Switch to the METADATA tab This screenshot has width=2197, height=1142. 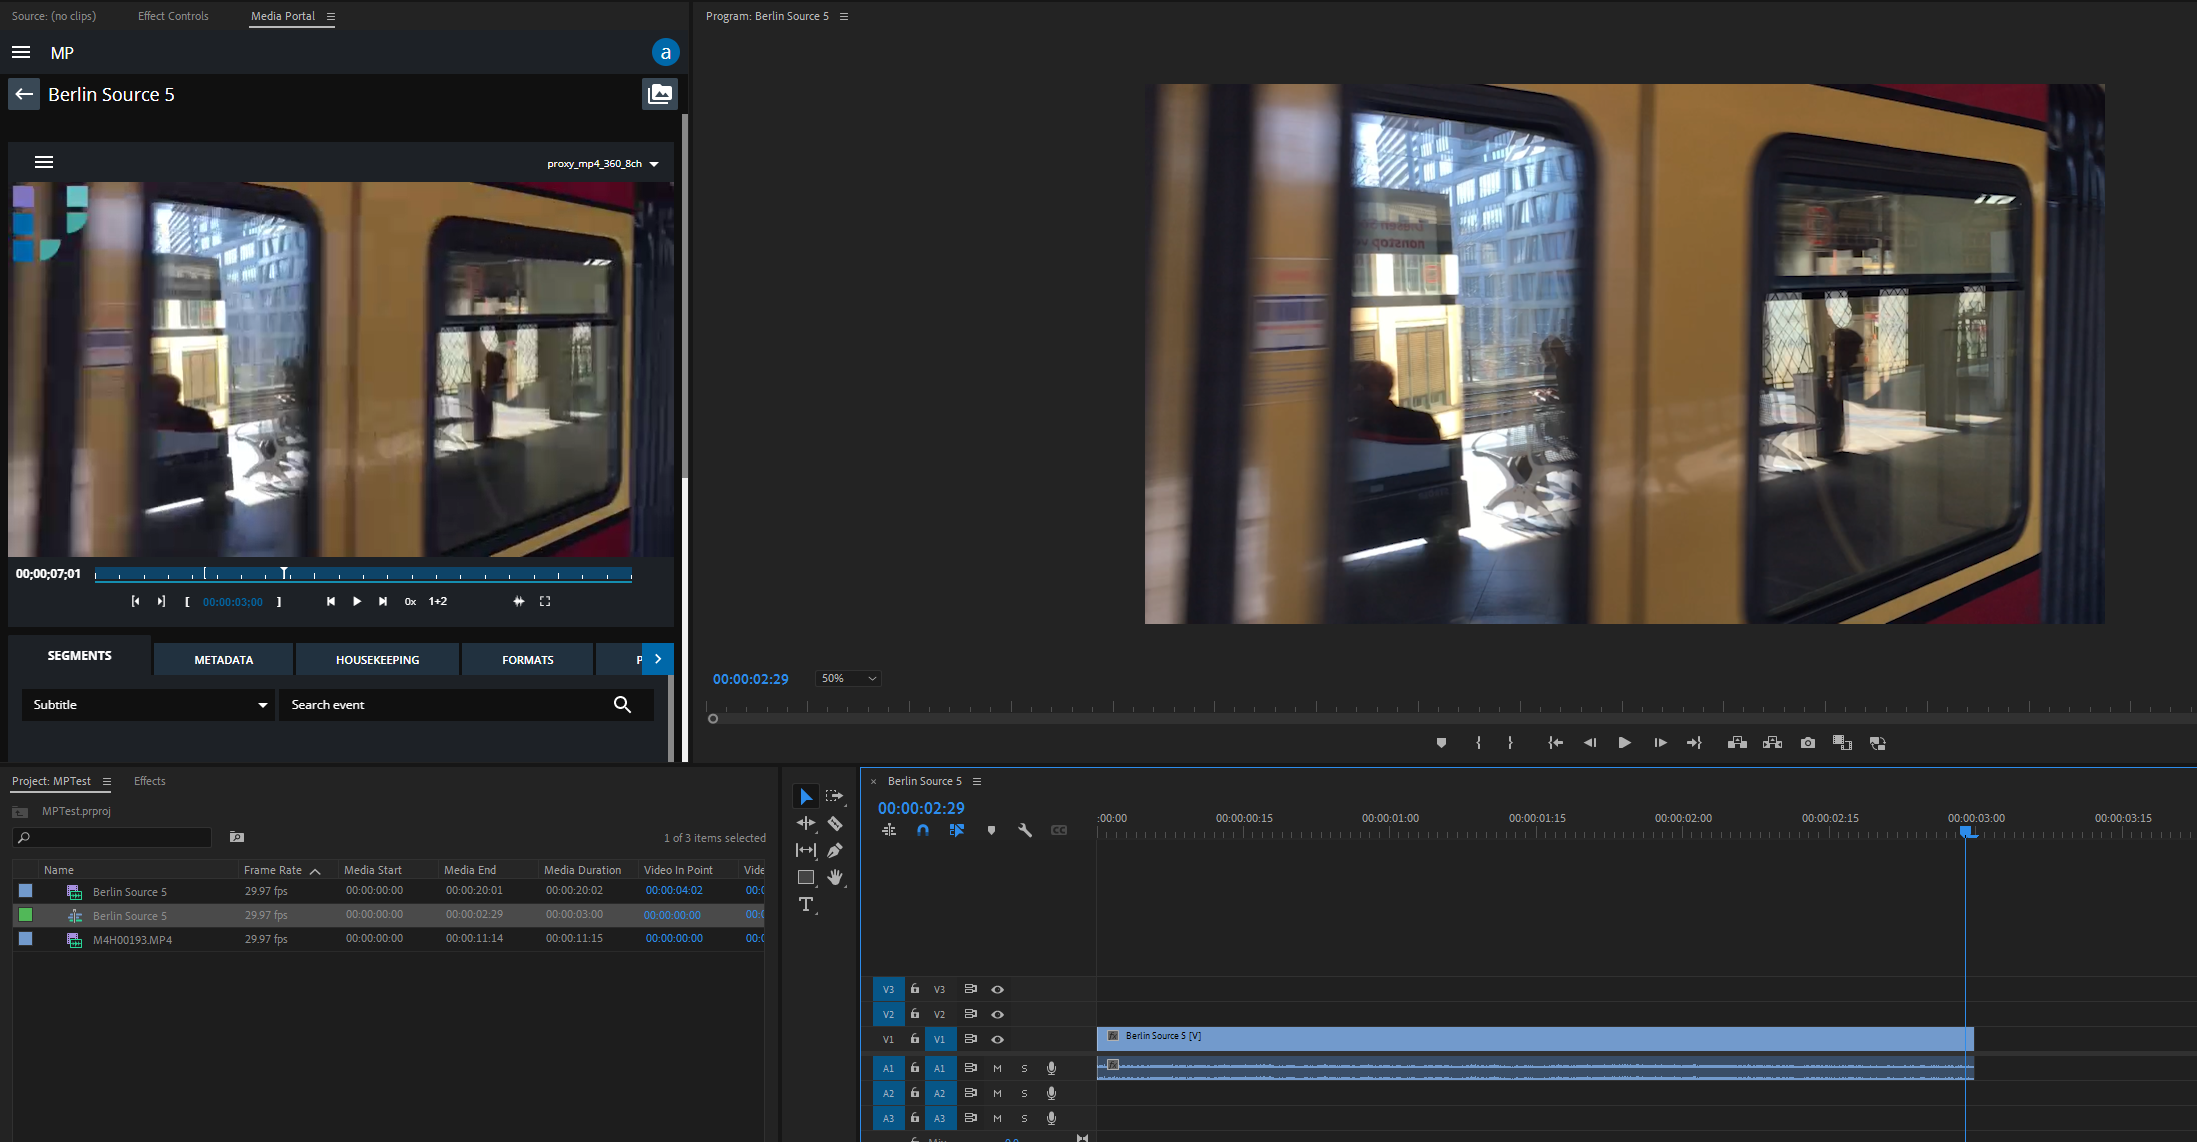click(x=223, y=660)
